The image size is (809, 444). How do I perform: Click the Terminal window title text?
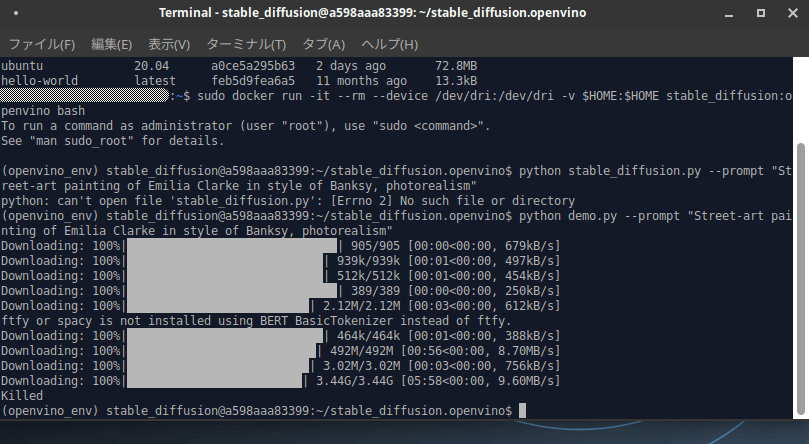(x=373, y=13)
